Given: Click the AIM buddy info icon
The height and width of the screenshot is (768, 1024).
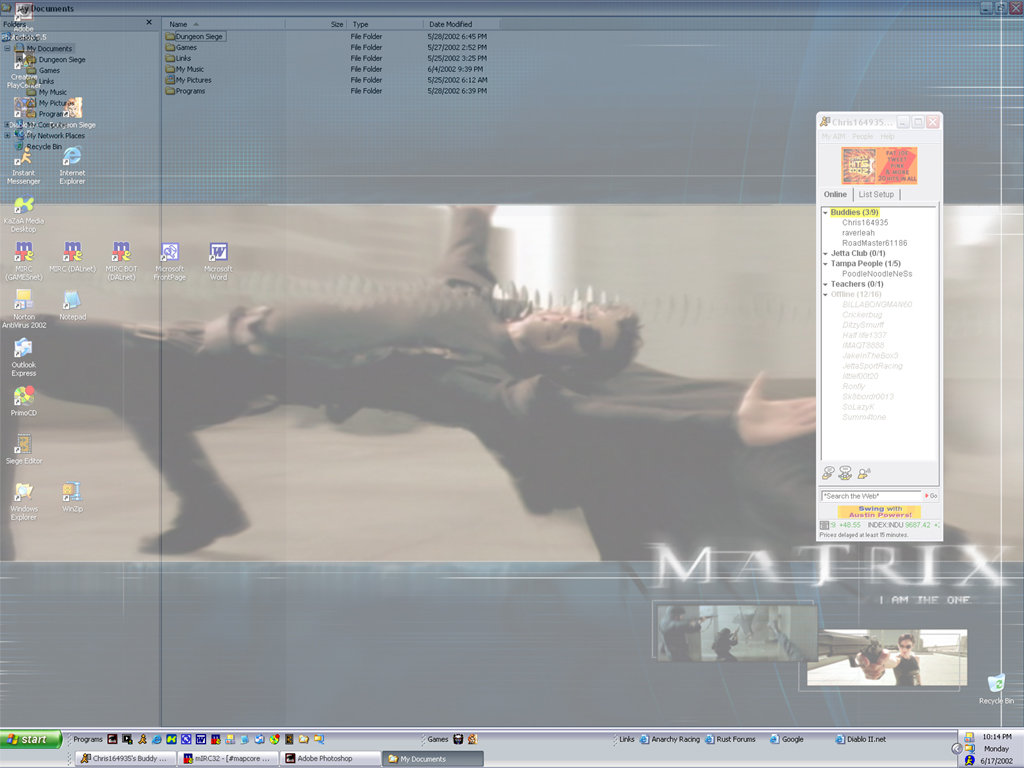Looking at the screenshot, I should [x=863, y=473].
